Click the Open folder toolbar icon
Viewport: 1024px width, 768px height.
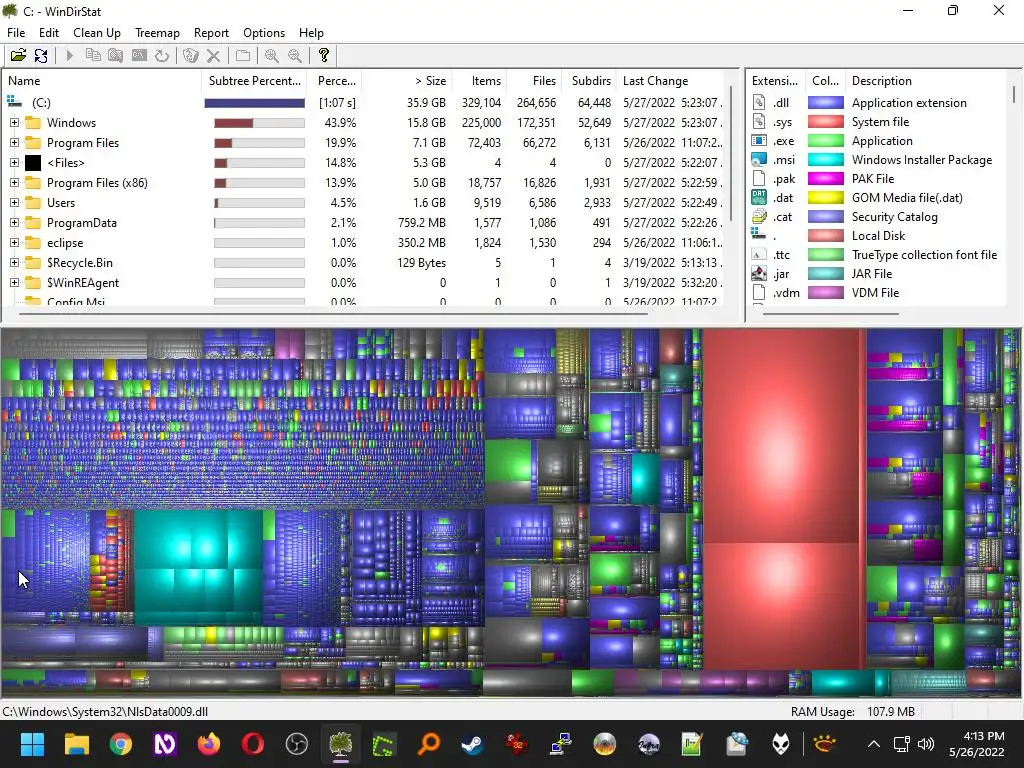coord(18,56)
